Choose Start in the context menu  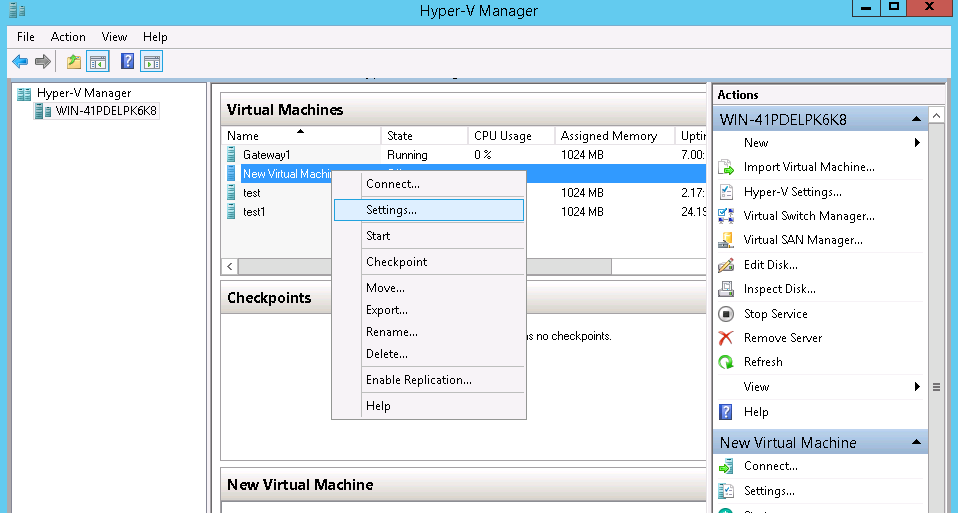429,236
